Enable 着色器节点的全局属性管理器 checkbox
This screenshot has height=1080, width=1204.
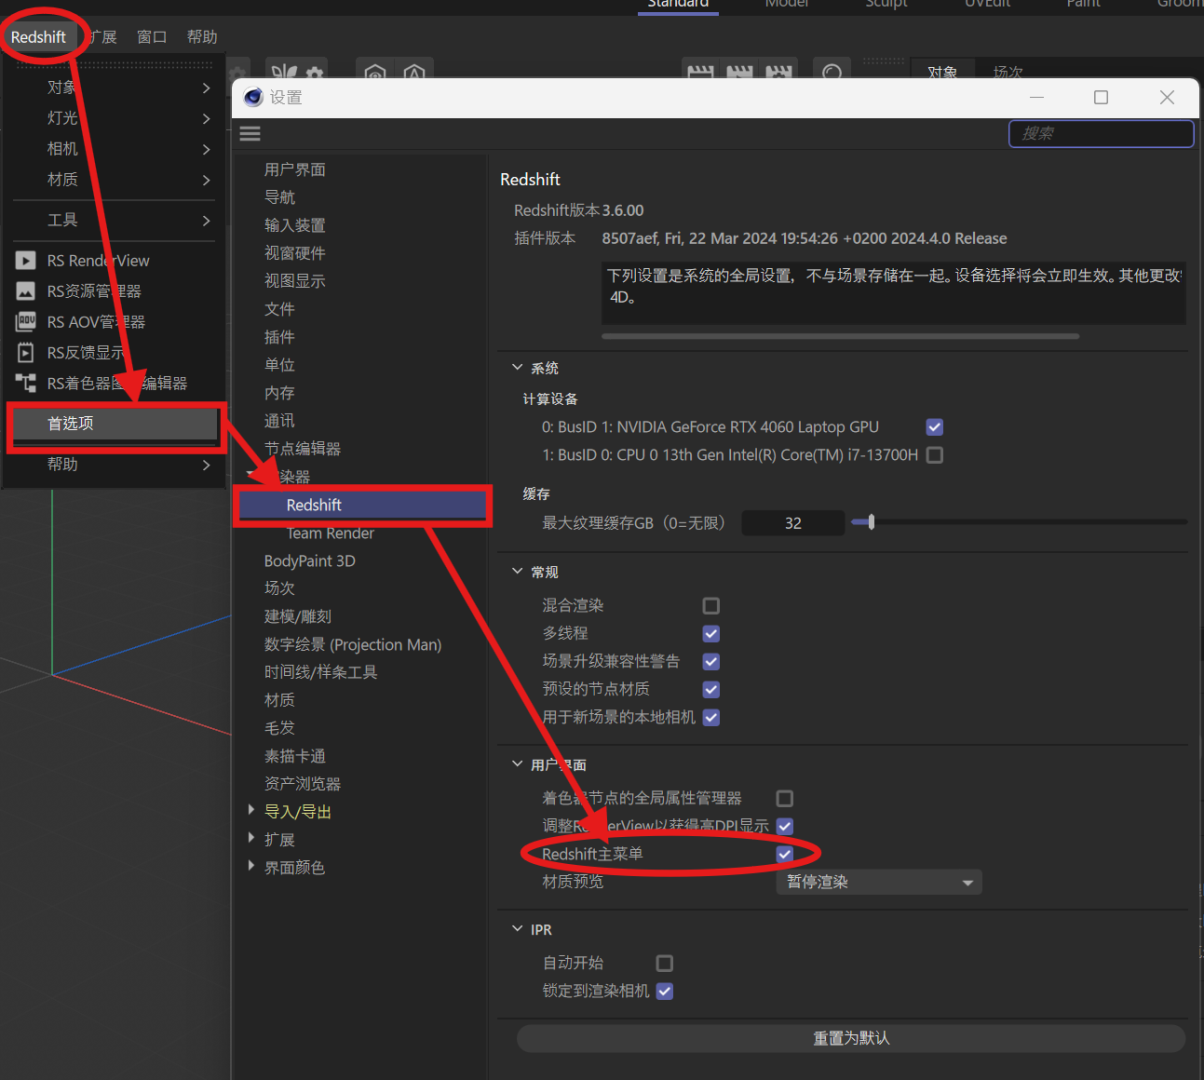[x=785, y=799]
